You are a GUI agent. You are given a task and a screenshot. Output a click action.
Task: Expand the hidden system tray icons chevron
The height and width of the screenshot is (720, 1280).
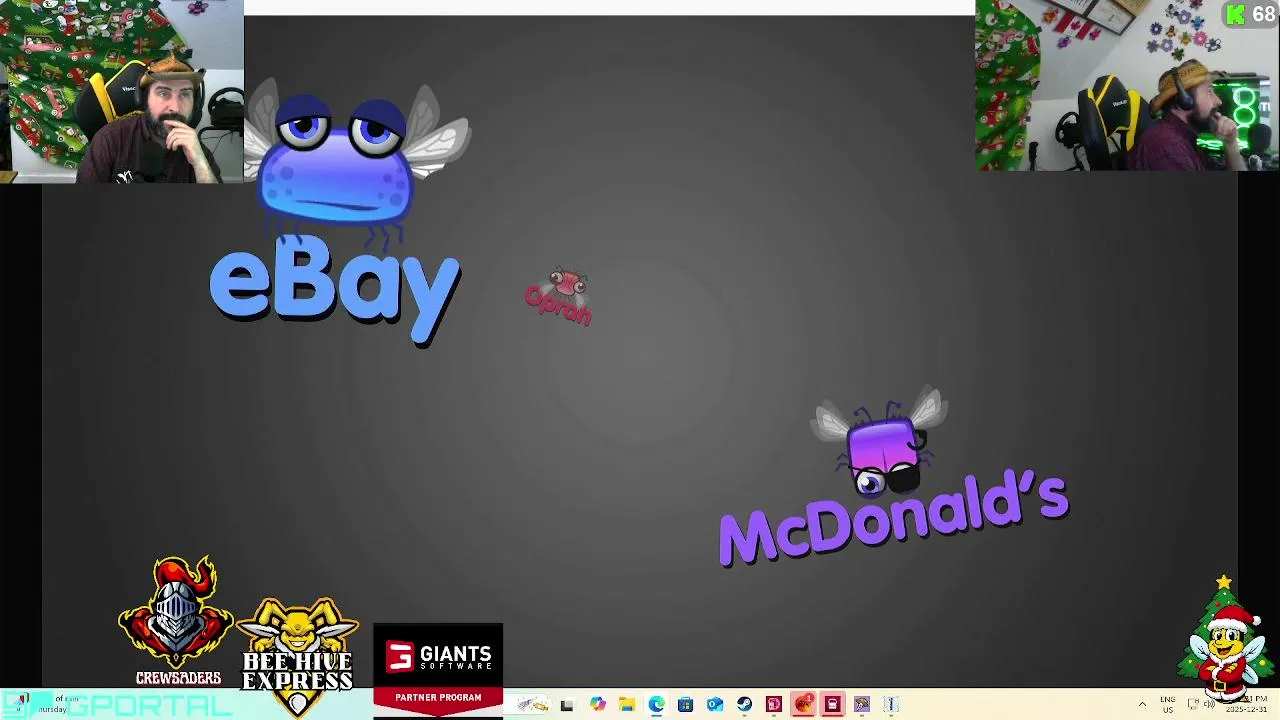pyautogui.click(x=1142, y=705)
